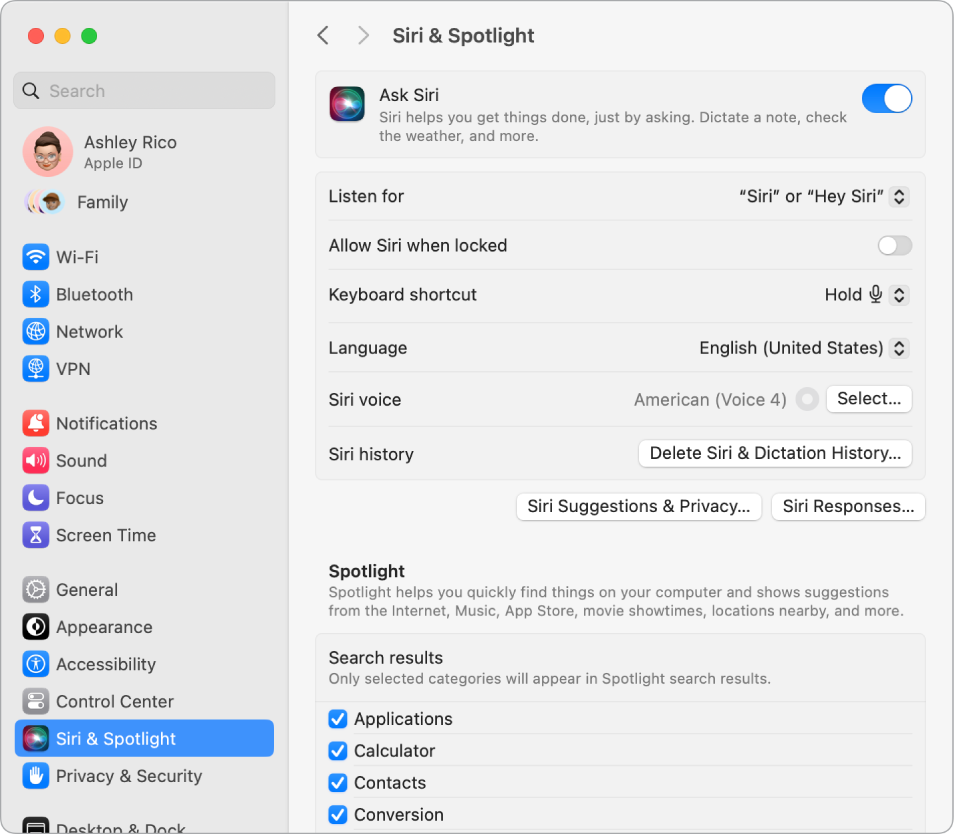Click Delete Siri & Dictation History
Viewport: 956px width, 836px height.
click(x=774, y=453)
